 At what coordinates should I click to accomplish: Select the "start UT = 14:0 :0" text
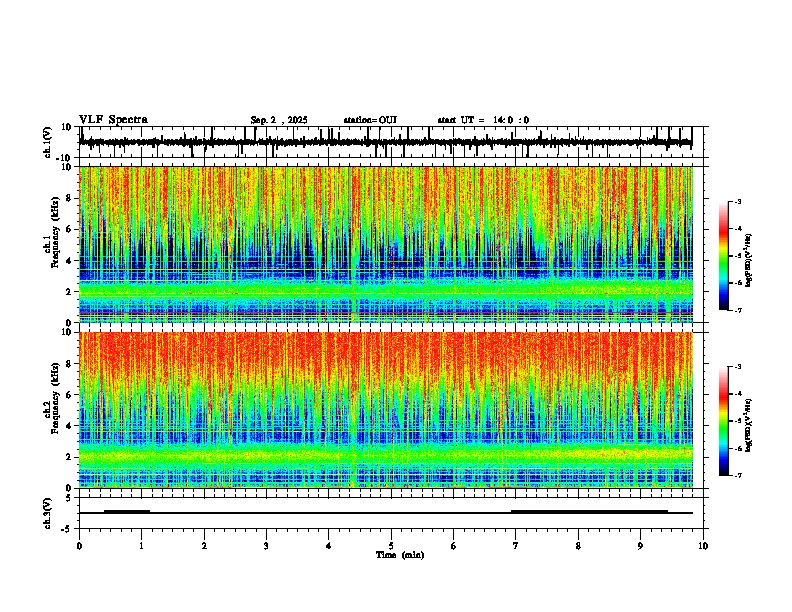pyautogui.click(x=483, y=120)
